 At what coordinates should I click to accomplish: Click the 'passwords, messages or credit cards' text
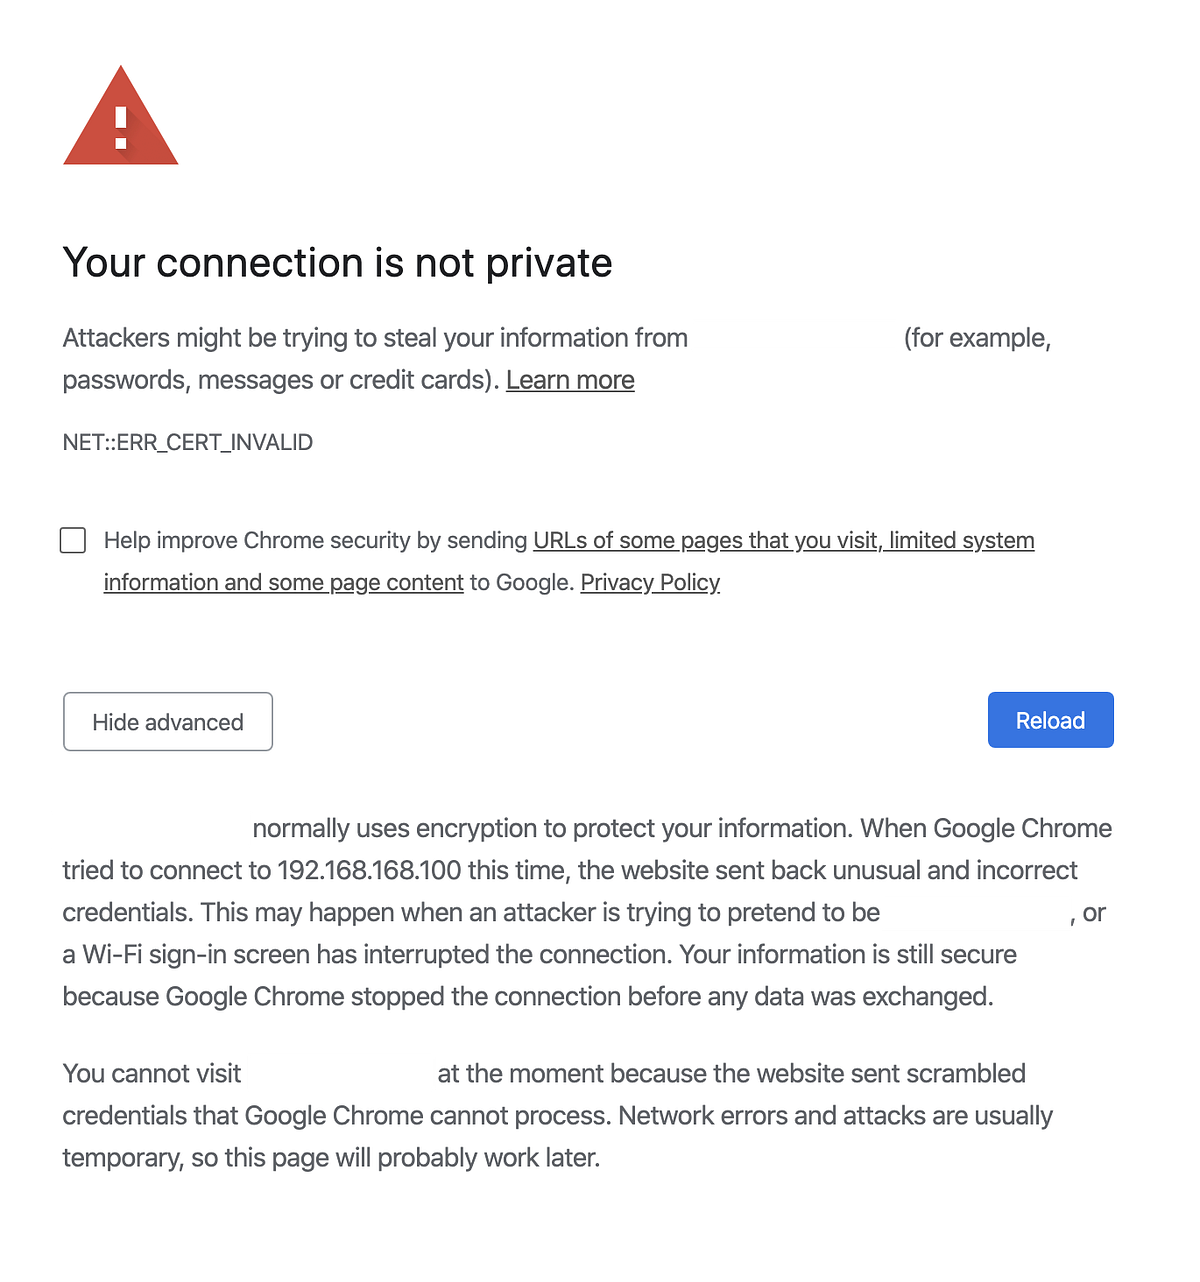coord(280,380)
